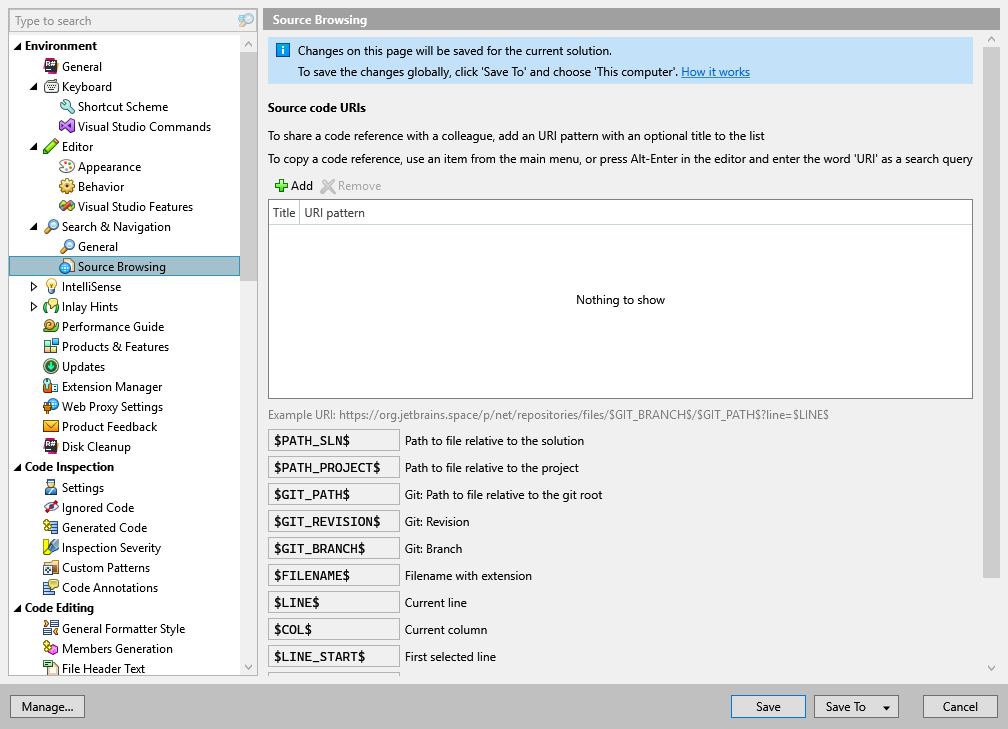The height and width of the screenshot is (729, 1008).
Task: Click the Save button
Action: tap(768, 706)
